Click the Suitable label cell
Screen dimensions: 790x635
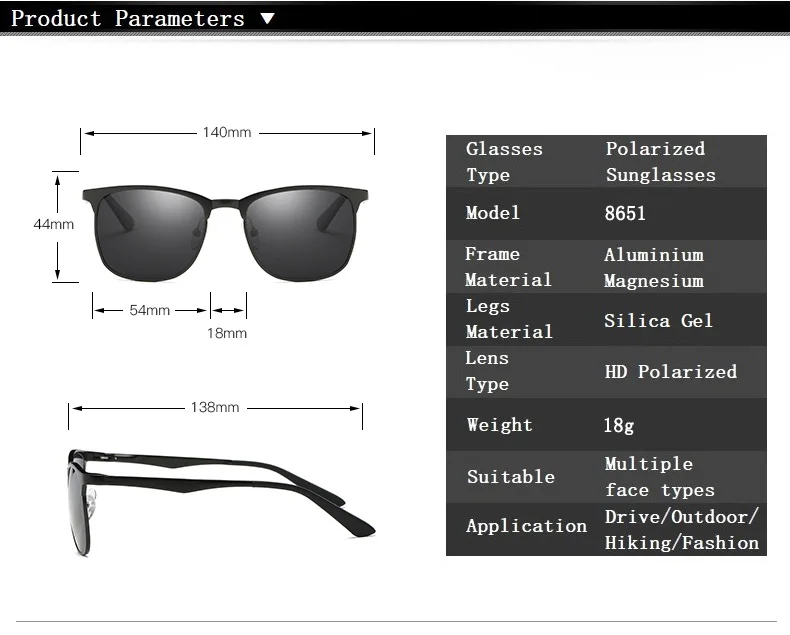coord(511,477)
